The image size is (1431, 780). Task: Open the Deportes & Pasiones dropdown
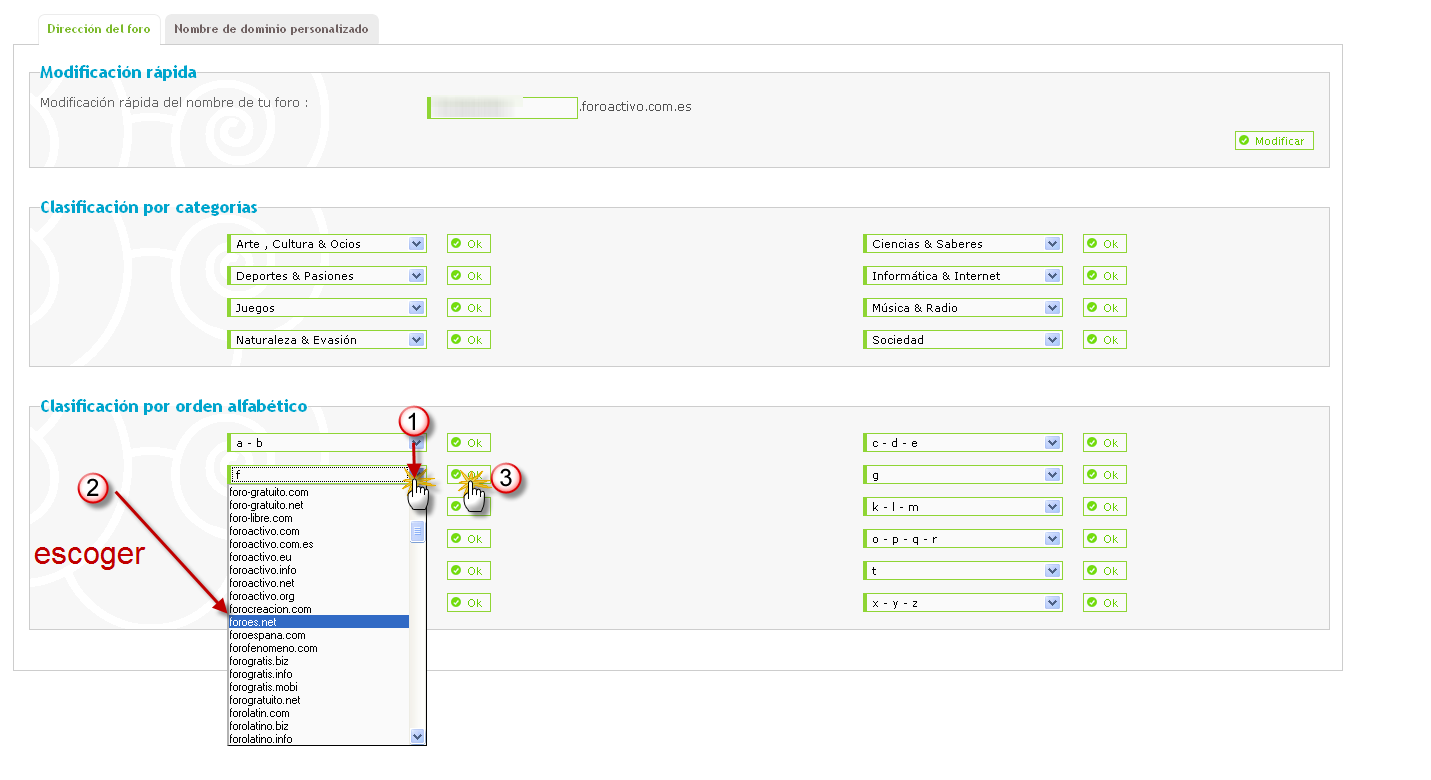point(327,276)
